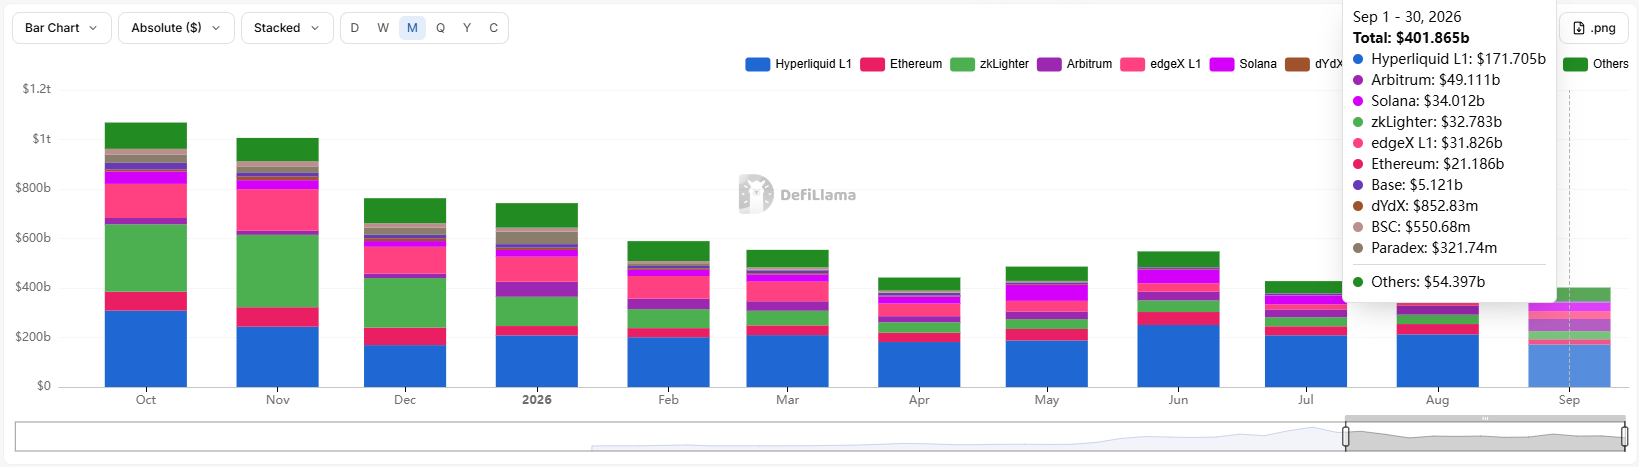The image size is (1639, 467).
Task: Toggle dYdX legend swatch
Action: pos(1297,64)
